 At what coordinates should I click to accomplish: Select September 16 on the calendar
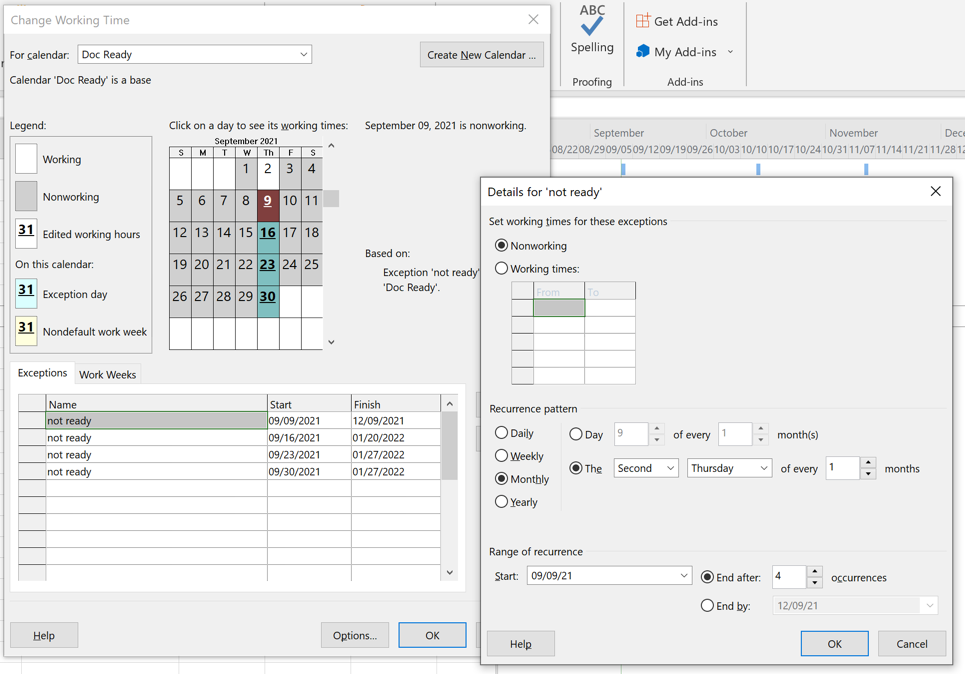tap(268, 236)
